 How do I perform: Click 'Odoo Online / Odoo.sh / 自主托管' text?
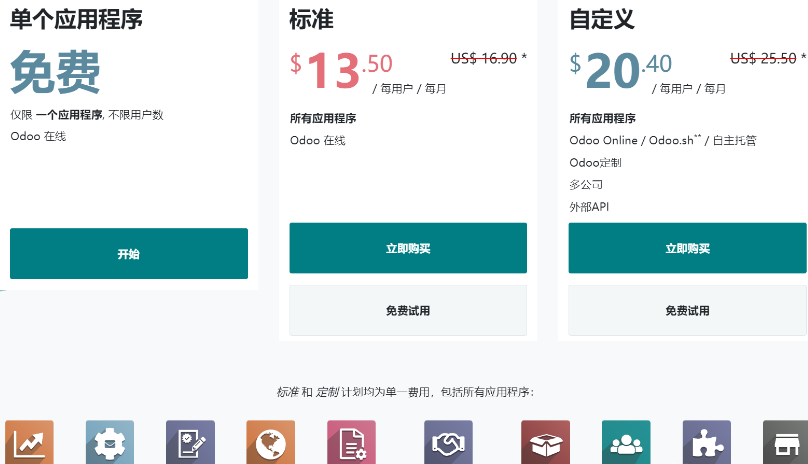coord(663,140)
